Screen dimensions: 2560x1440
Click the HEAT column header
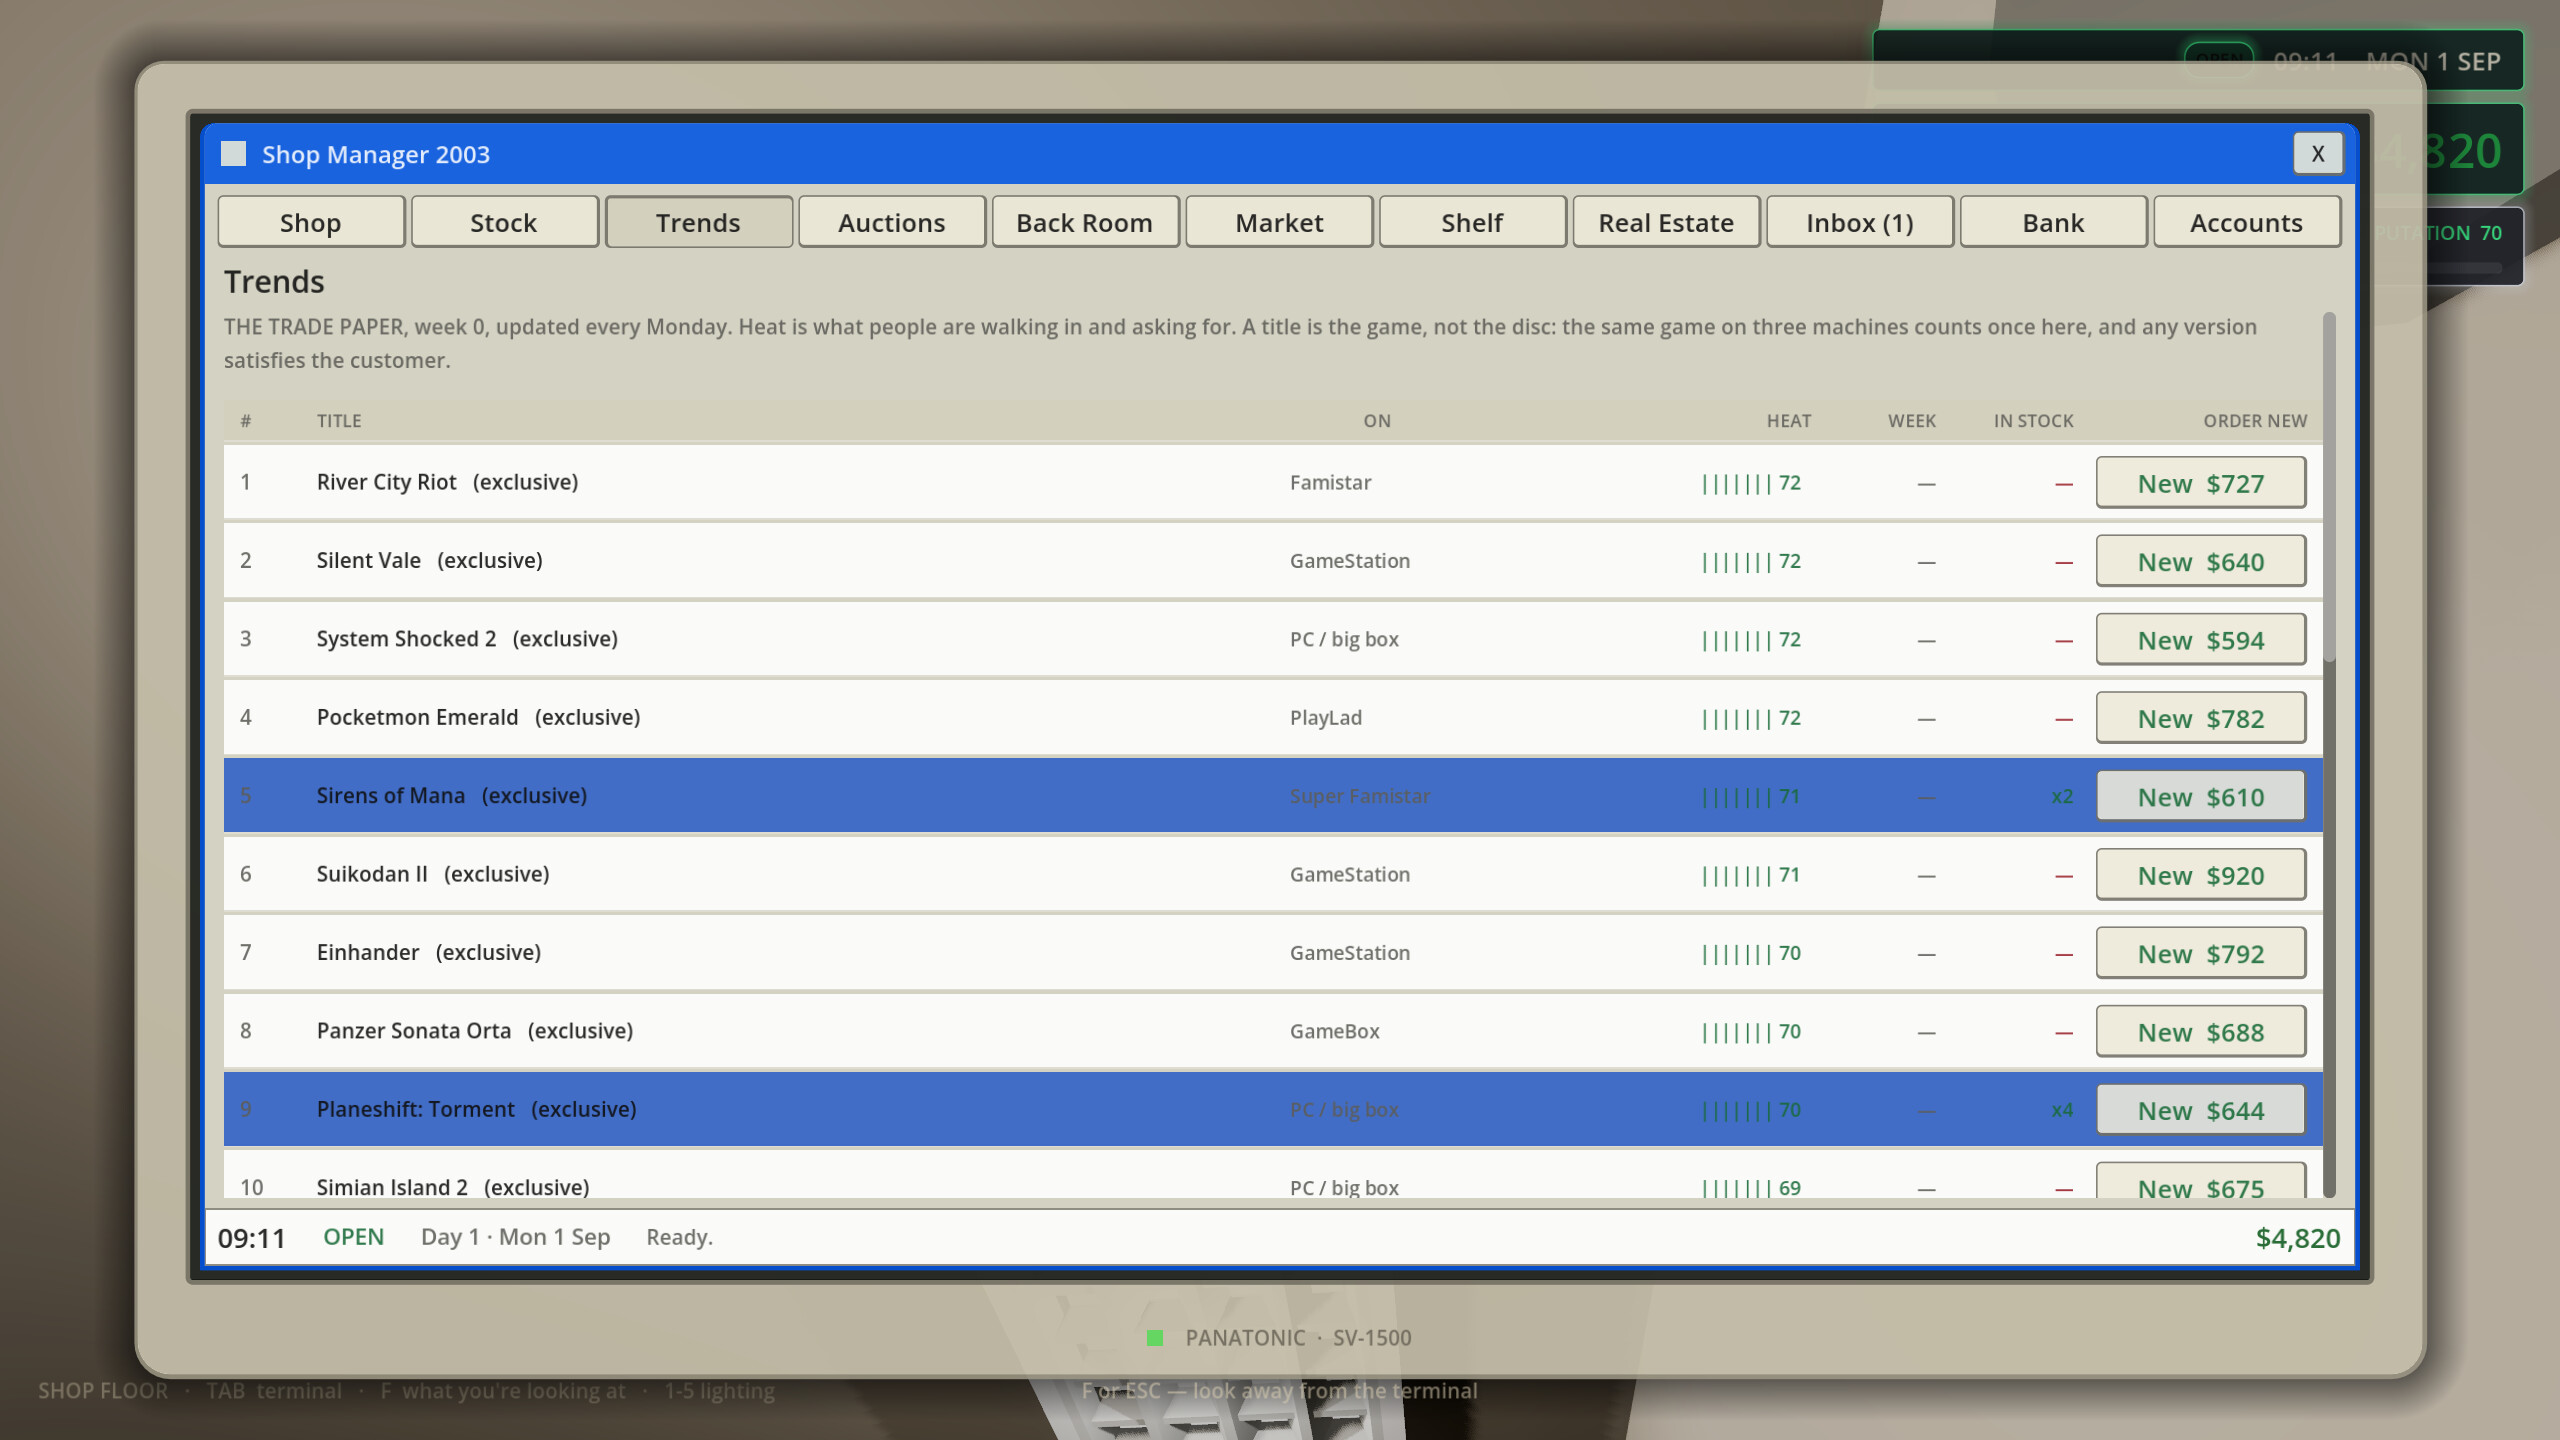[1788, 421]
